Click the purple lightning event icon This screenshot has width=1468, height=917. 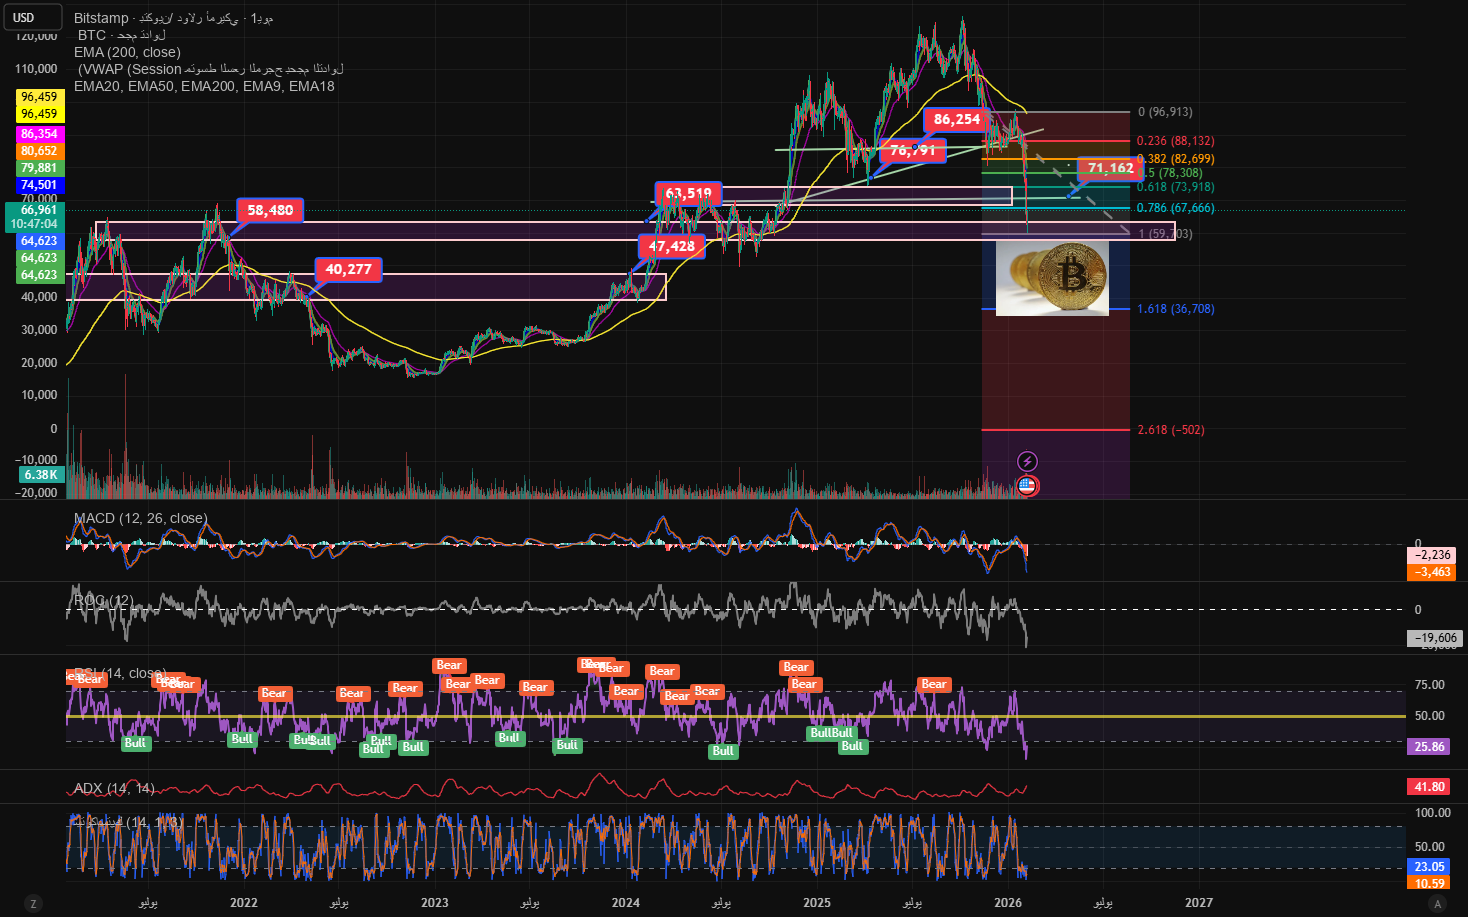click(1027, 461)
